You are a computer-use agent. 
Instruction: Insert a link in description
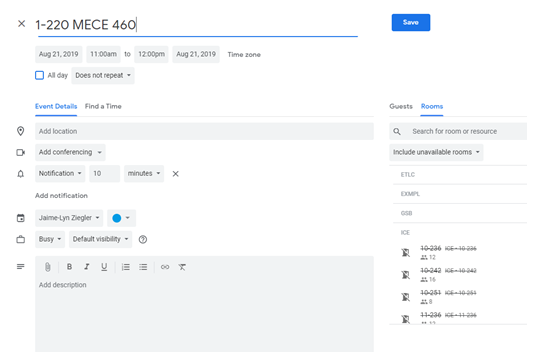[x=165, y=267]
